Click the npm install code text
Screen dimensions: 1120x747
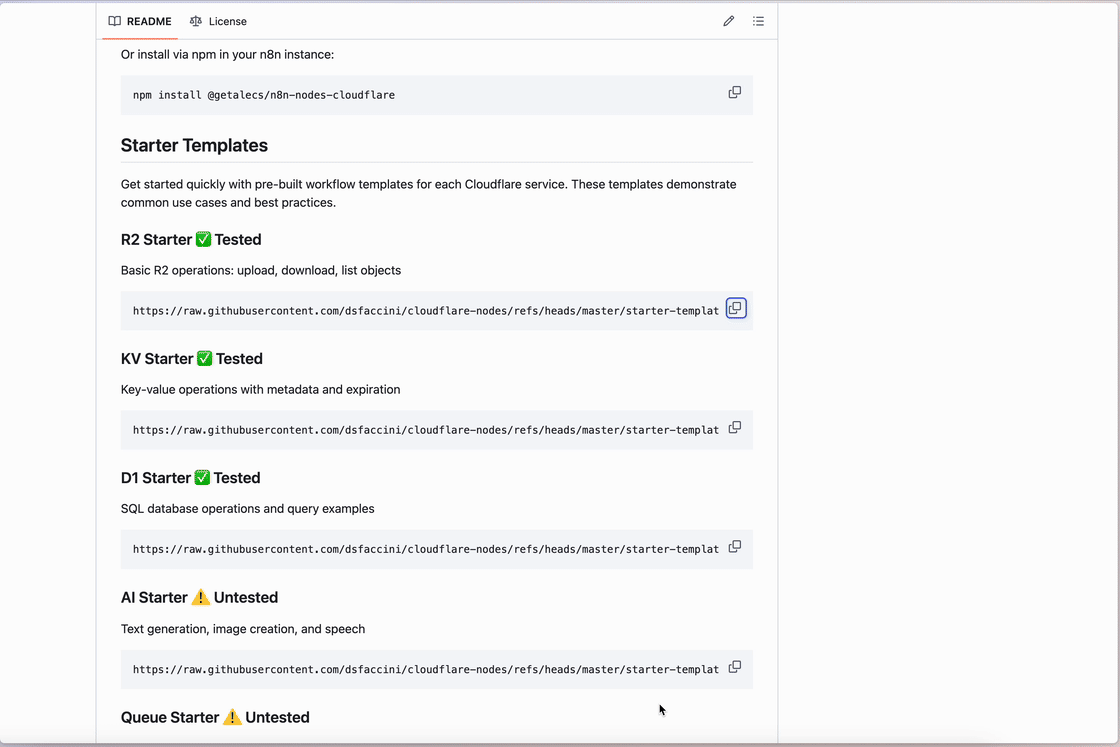[x=264, y=95]
